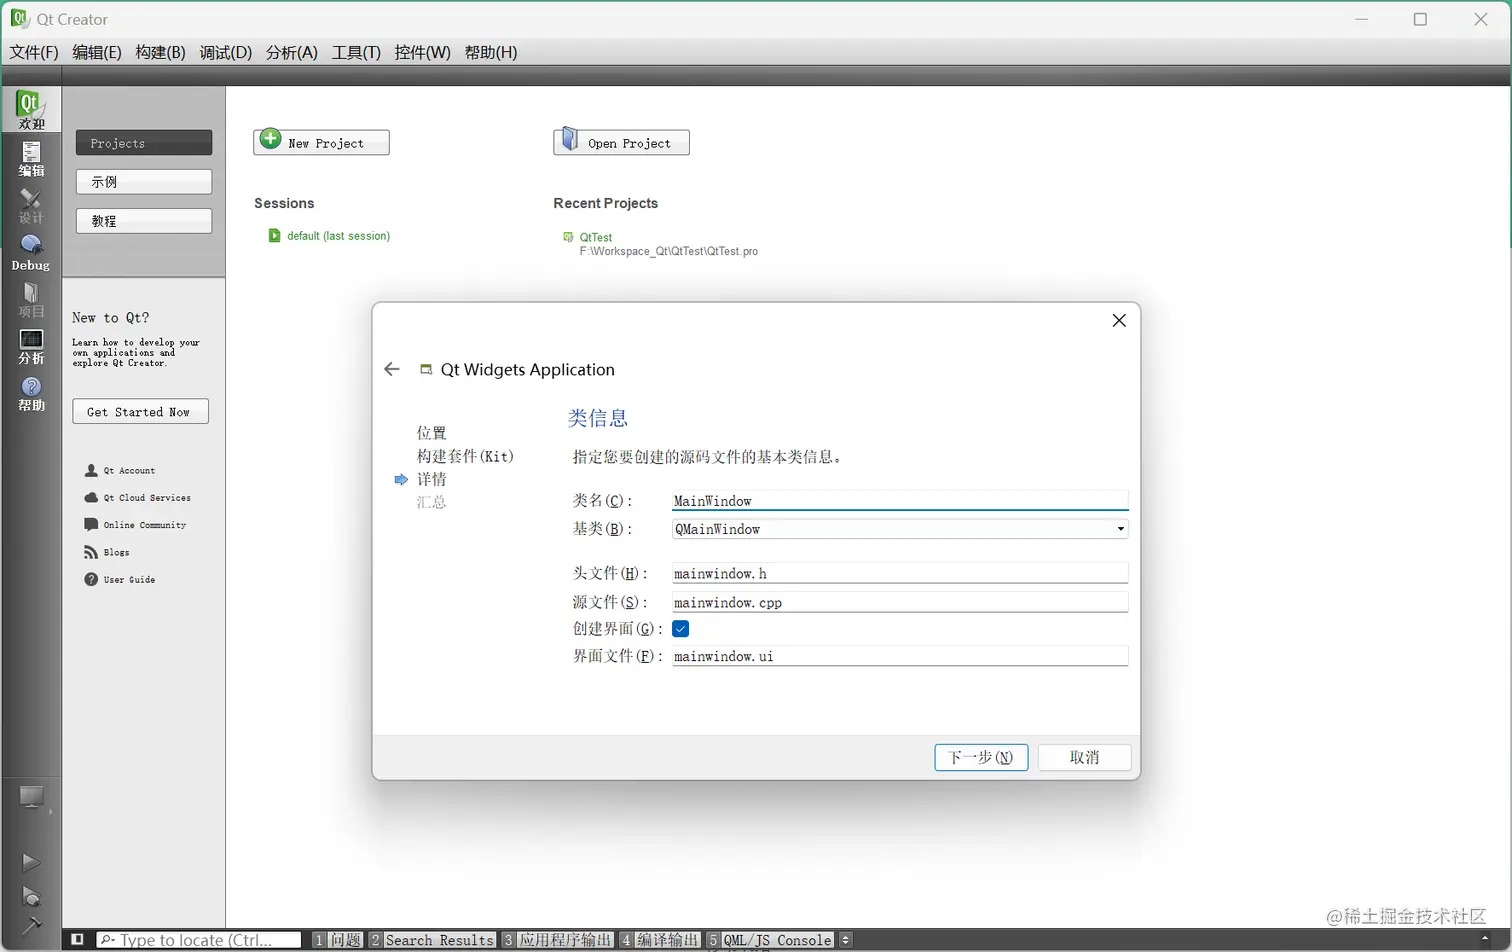The image size is (1512, 952).
Task: Click the QtTest recent project icon
Action: 568,237
